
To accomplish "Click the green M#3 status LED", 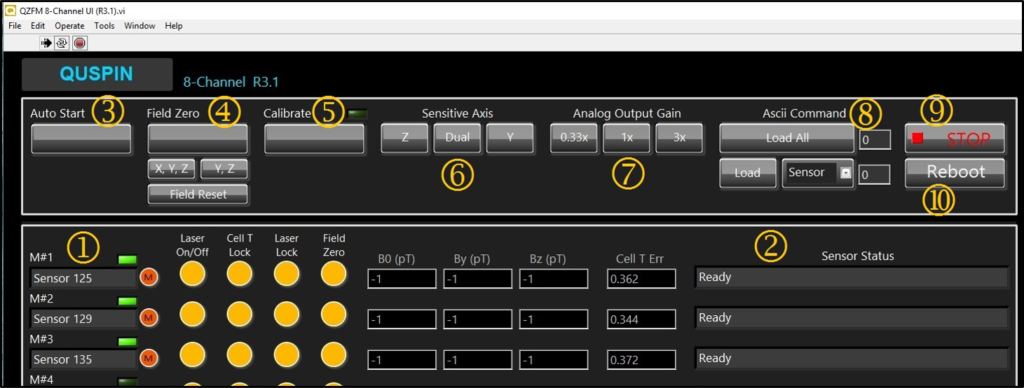I will pyautogui.click(x=127, y=342).
